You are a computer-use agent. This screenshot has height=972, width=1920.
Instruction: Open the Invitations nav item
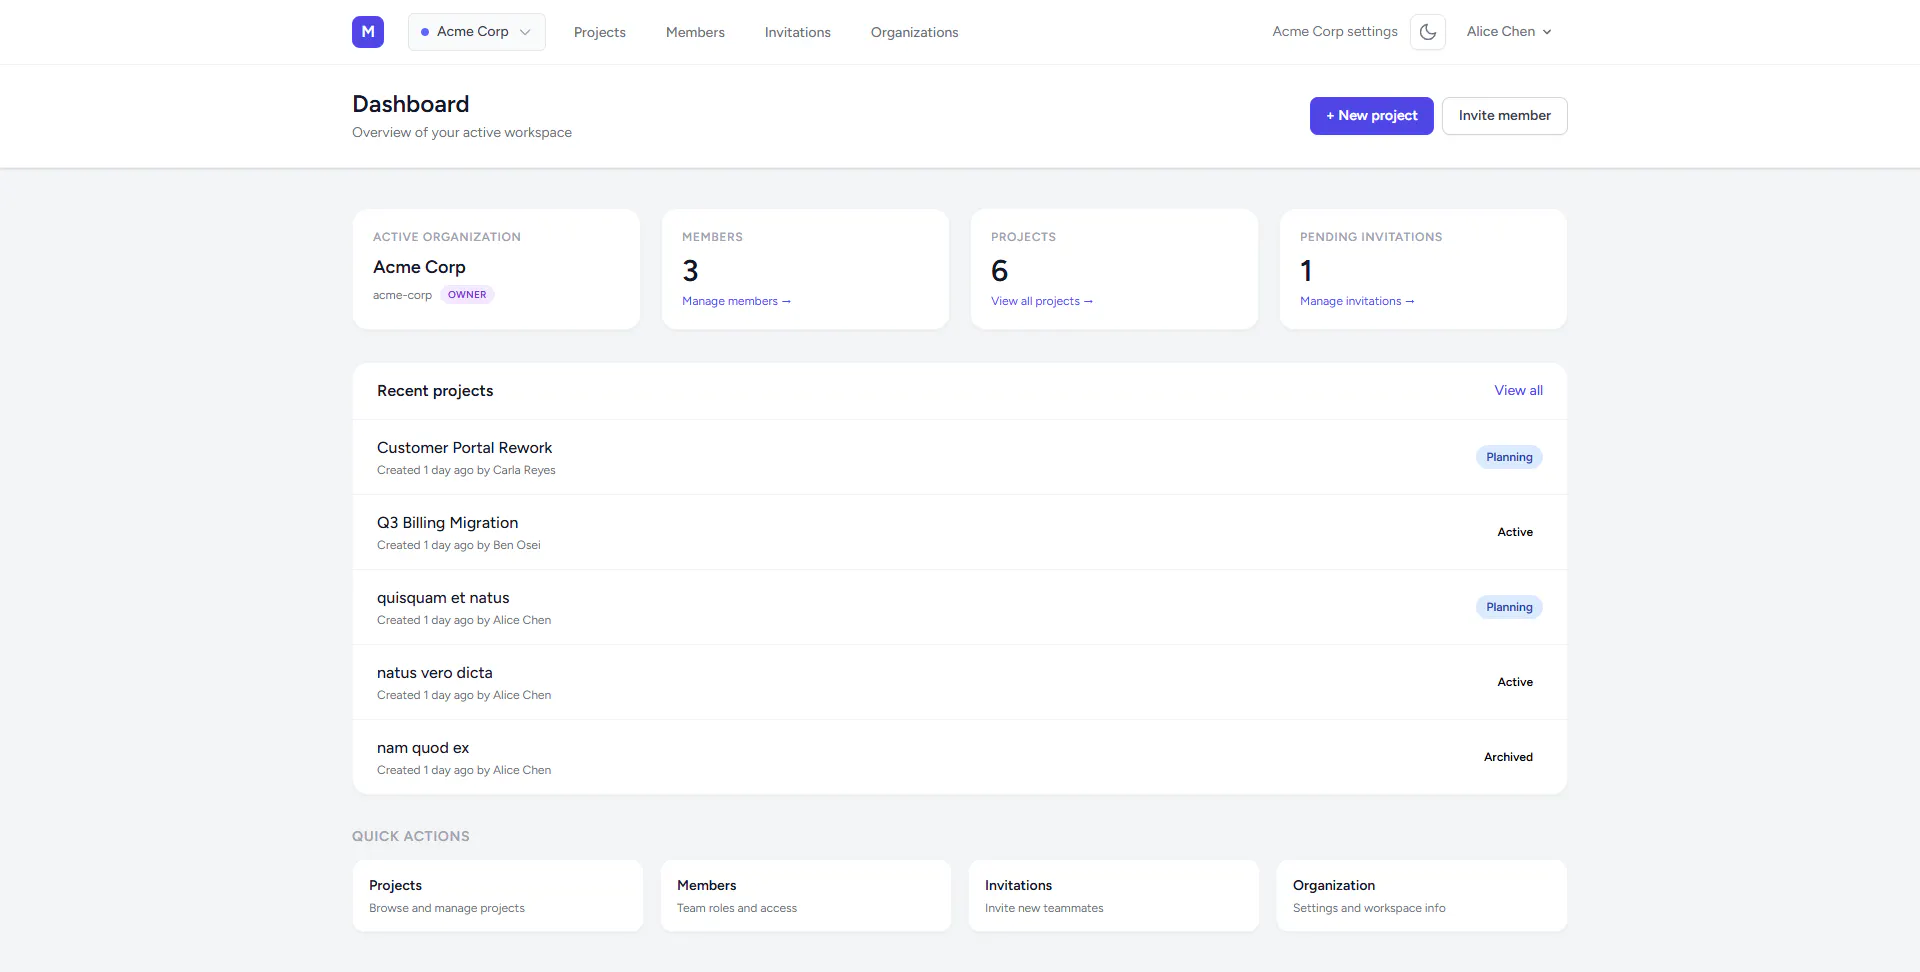pos(798,32)
